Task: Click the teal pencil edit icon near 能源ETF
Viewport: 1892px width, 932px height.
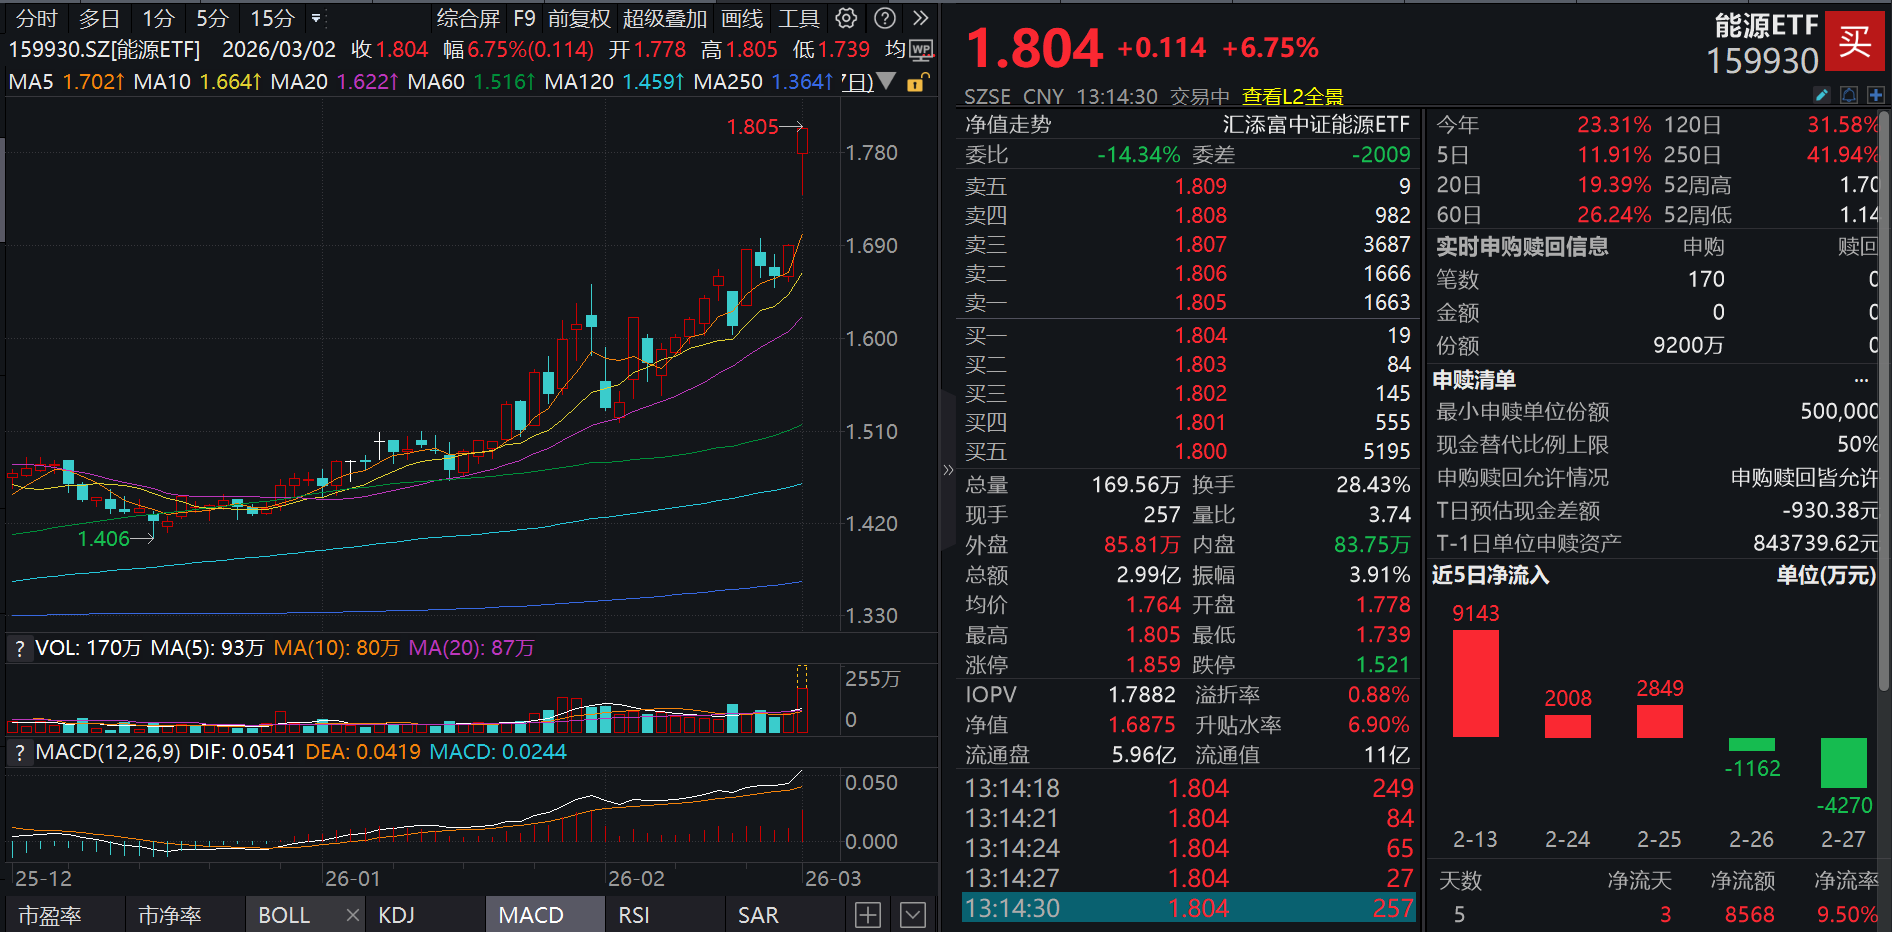Action: point(1823,94)
